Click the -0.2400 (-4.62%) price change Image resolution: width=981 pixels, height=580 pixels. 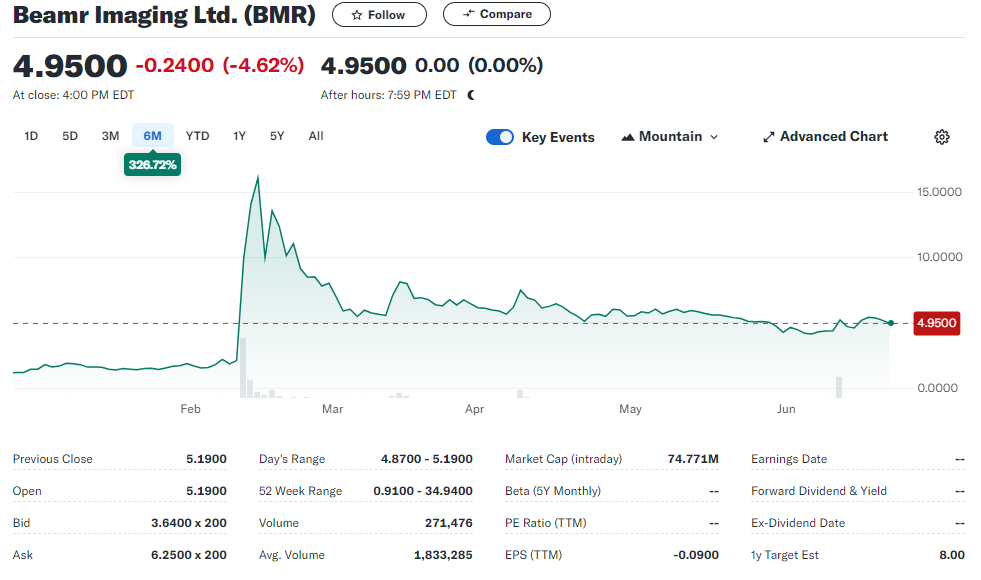tap(220, 65)
